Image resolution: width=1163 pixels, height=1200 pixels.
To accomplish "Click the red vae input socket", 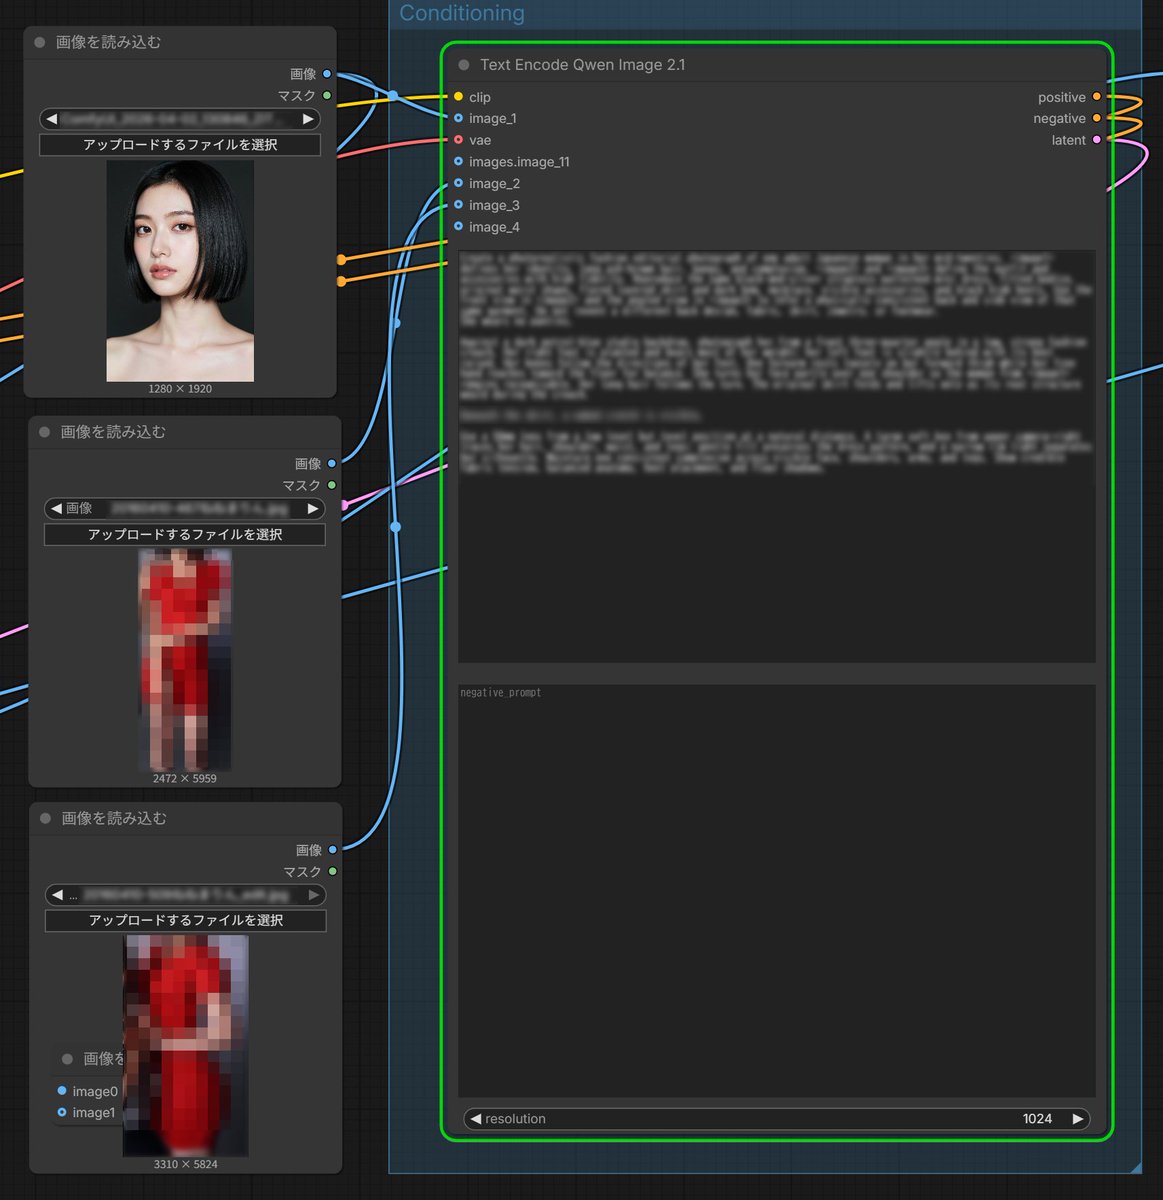I will tap(458, 140).
